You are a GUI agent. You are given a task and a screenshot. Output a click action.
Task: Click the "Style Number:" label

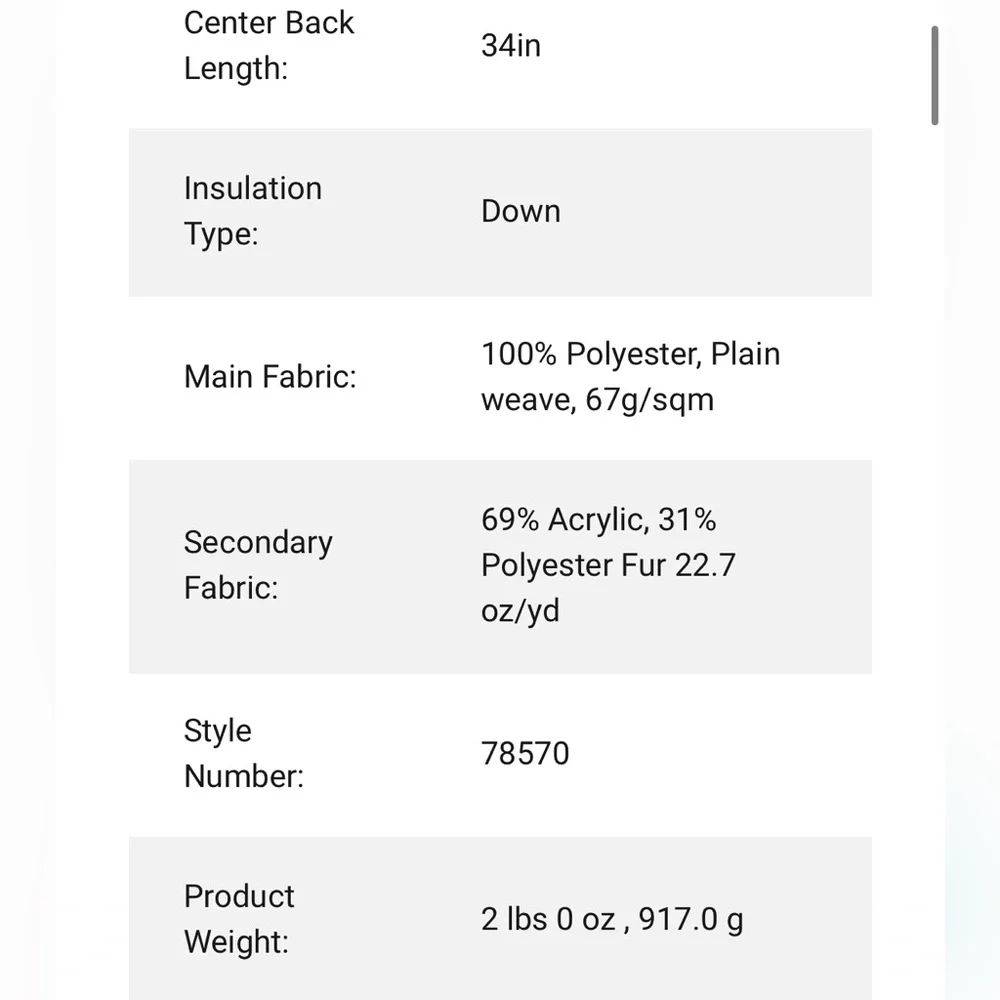[x=243, y=753]
